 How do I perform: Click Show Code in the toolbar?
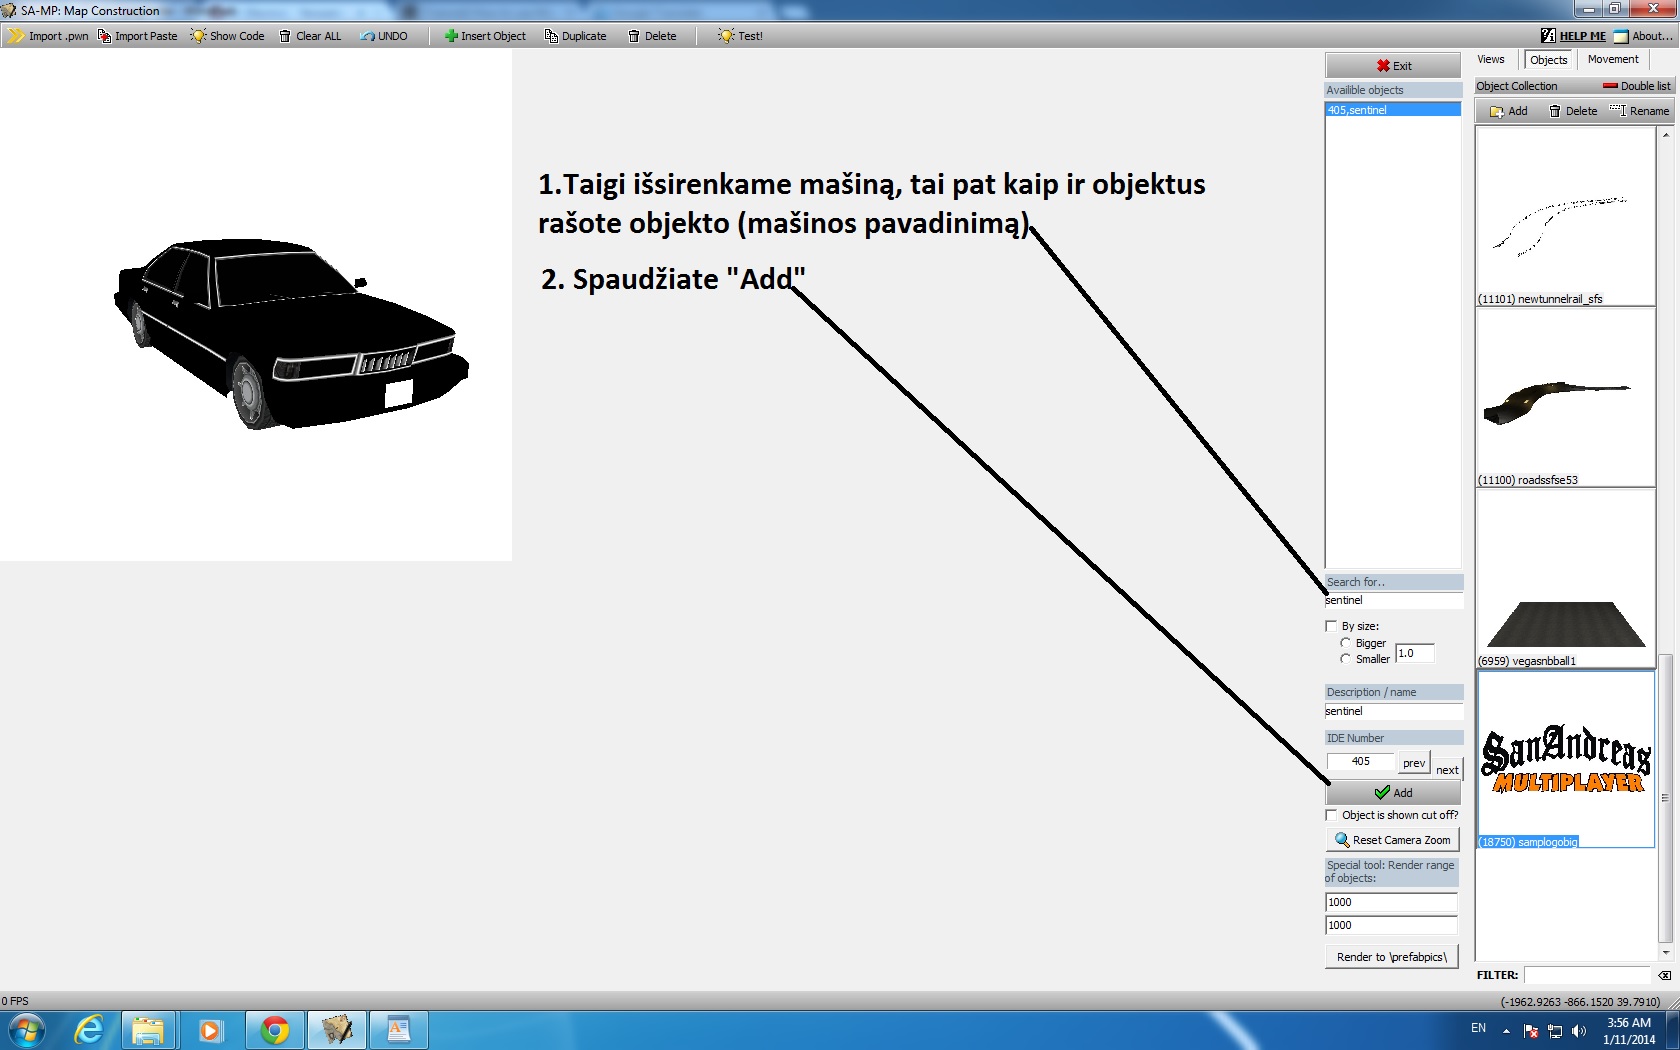[228, 36]
